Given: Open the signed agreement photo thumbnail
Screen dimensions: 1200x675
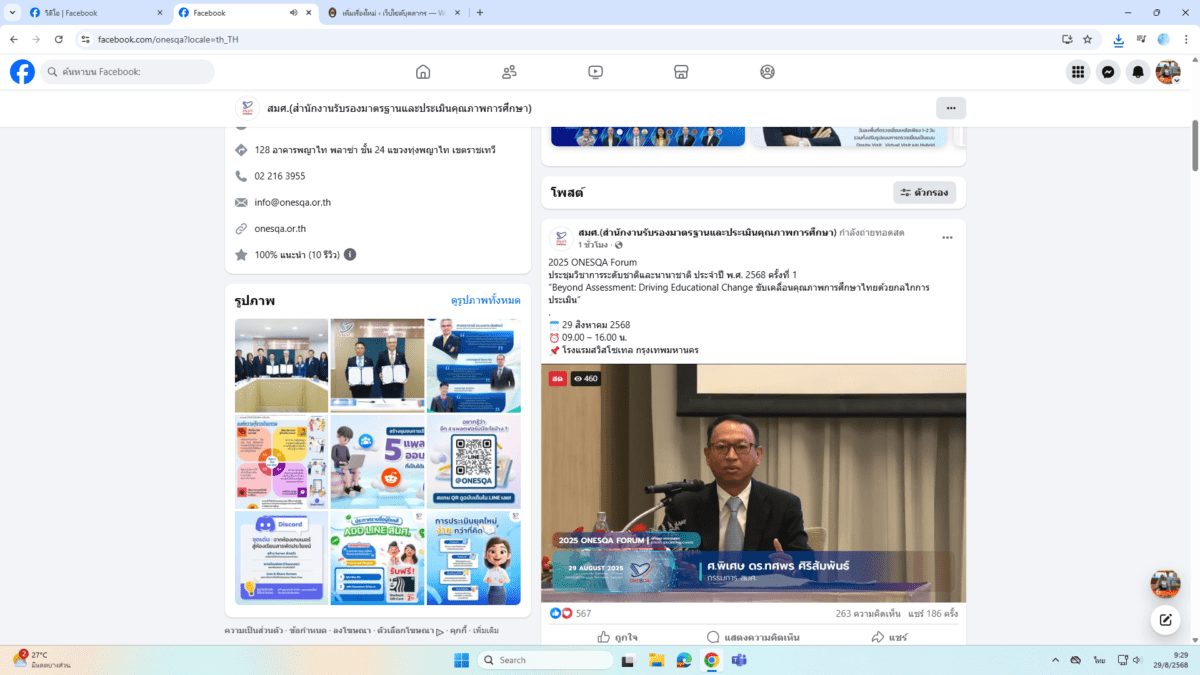Looking at the screenshot, I should click(x=377, y=365).
